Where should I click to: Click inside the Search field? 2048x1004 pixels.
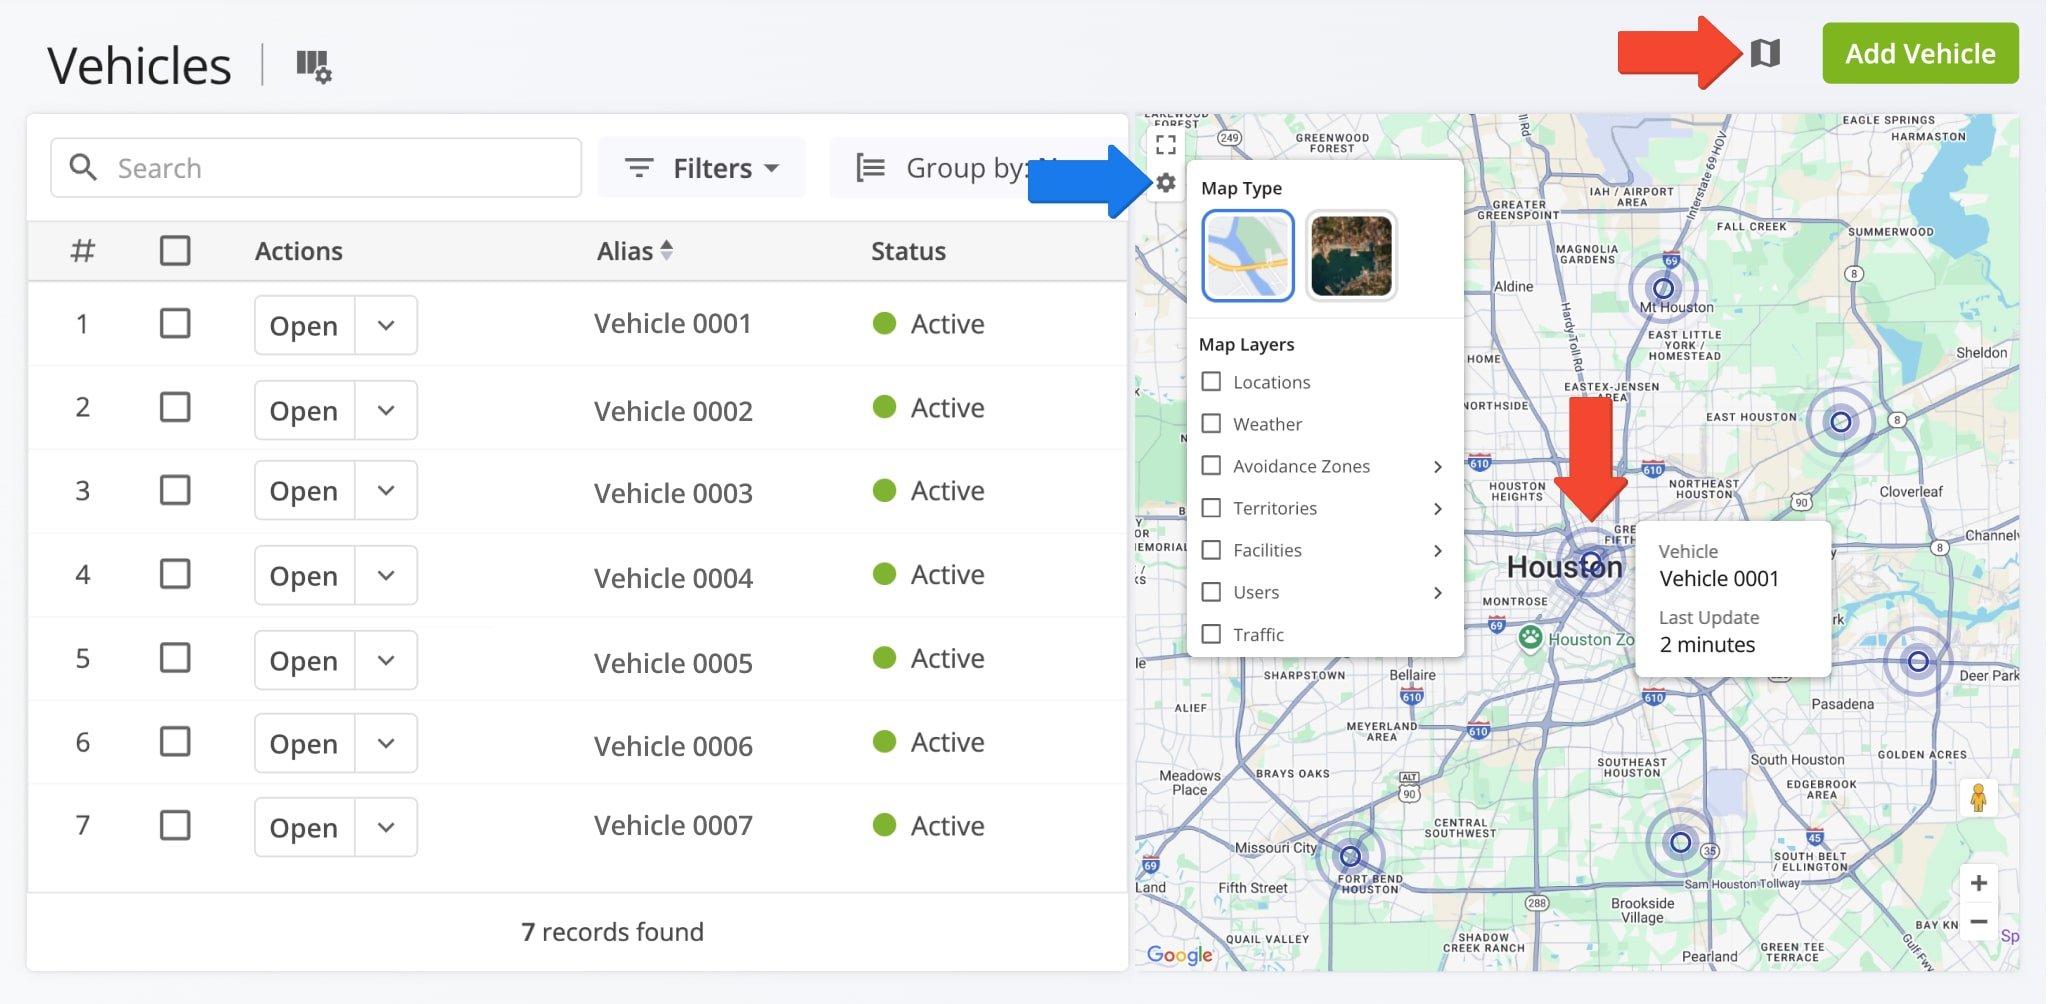[300, 167]
